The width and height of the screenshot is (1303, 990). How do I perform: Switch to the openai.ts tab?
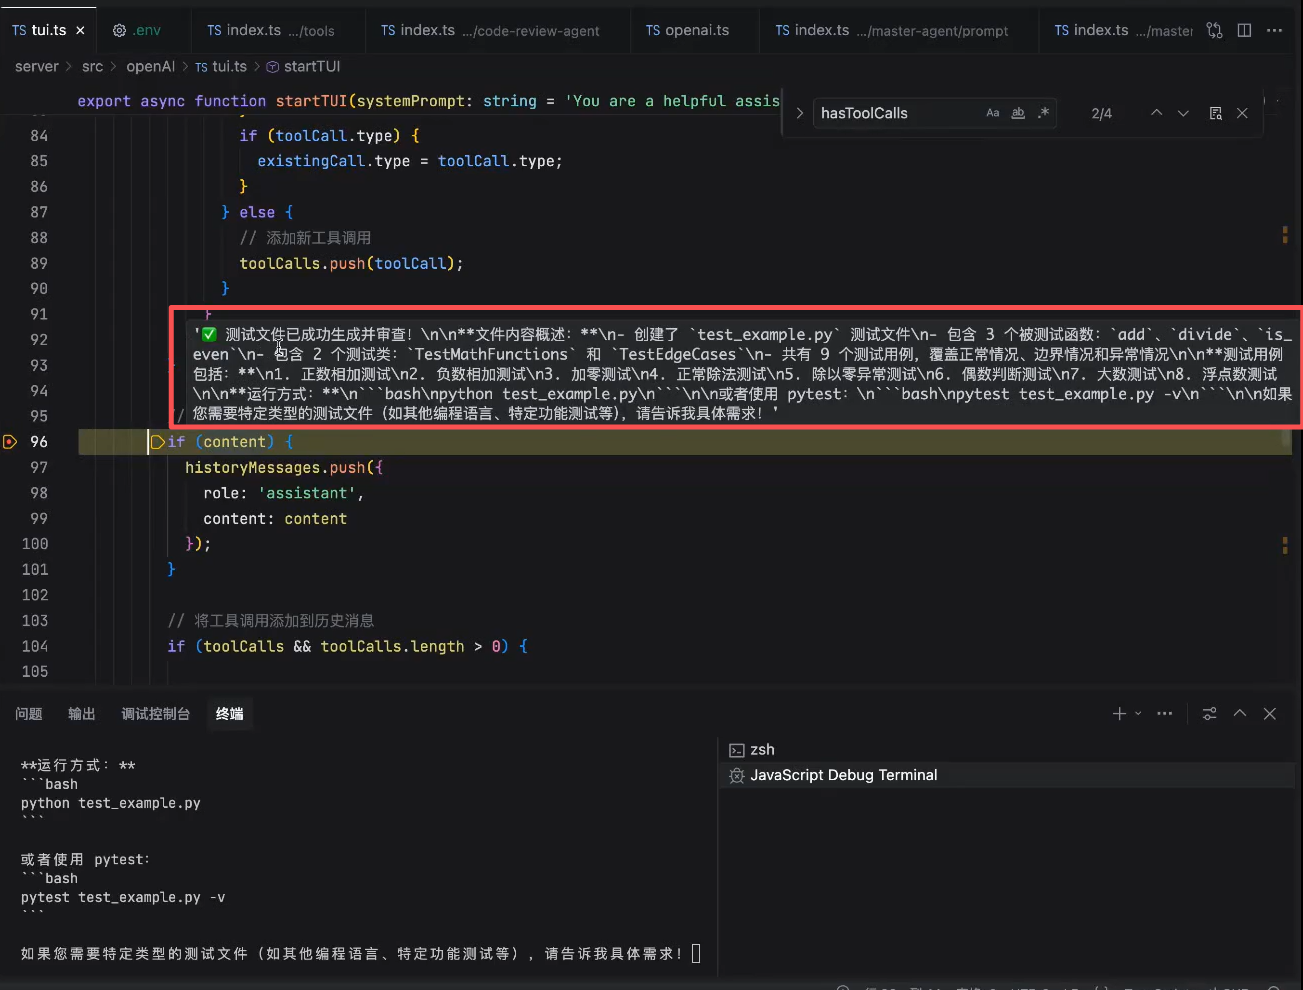(x=687, y=30)
